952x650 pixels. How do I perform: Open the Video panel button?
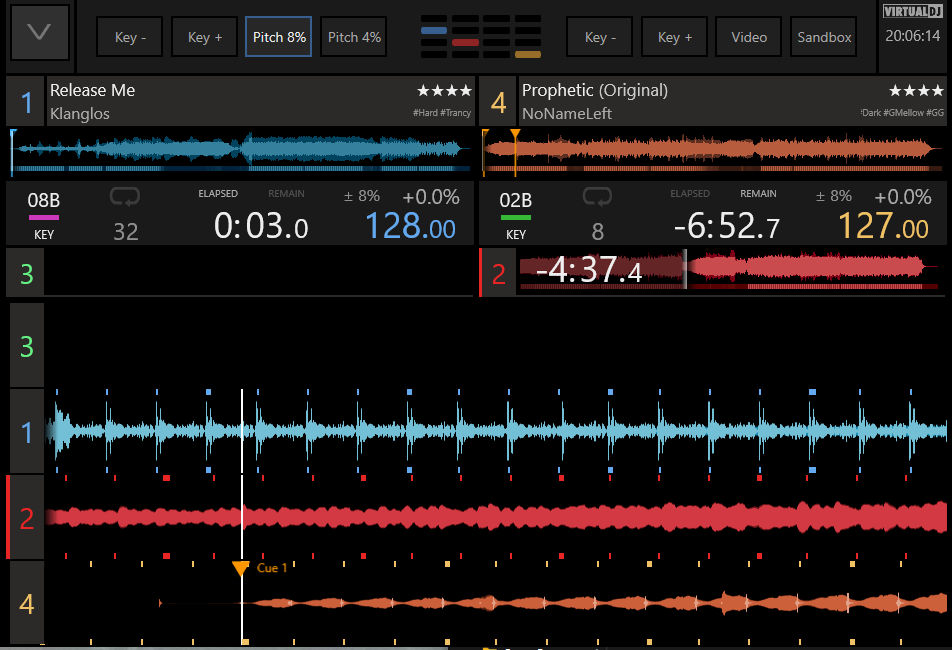click(749, 37)
